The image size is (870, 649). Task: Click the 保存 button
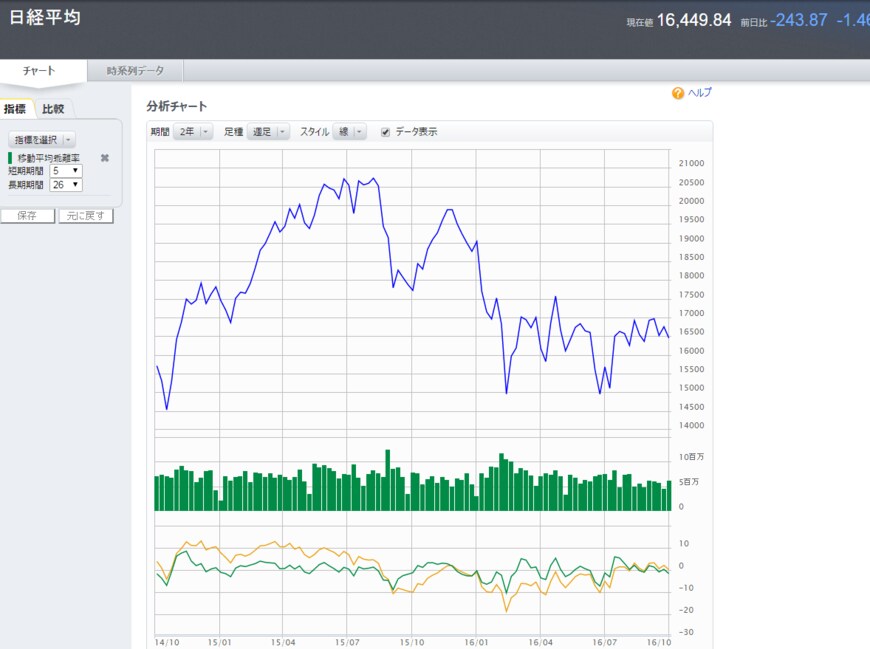point(27,216)
